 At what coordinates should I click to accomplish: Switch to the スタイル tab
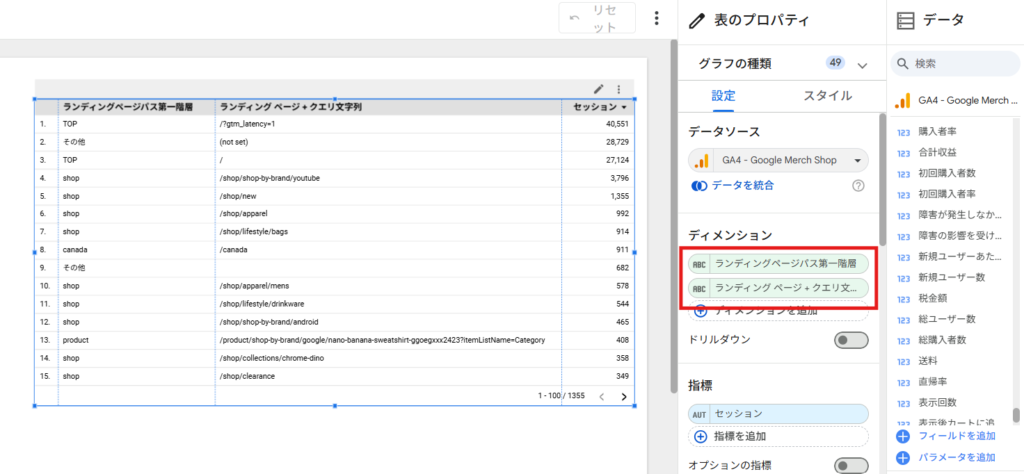[x=827, y=96]
